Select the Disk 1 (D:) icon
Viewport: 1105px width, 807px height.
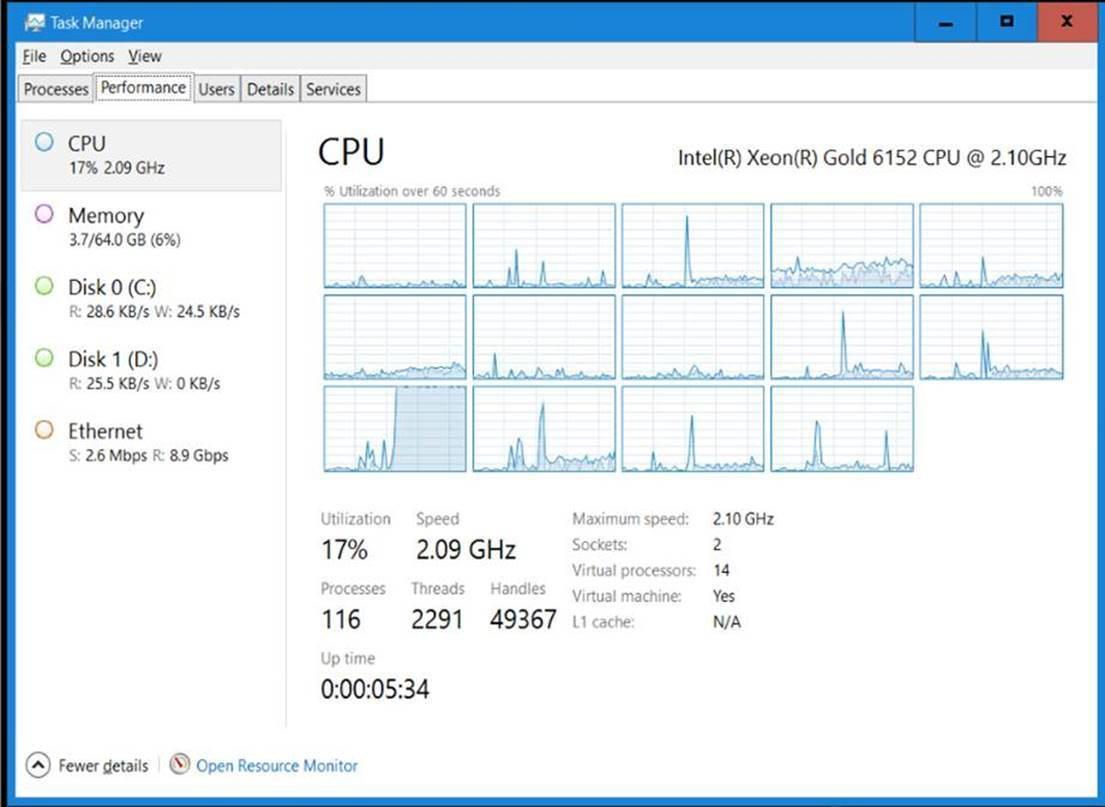[x=43, y=359]
